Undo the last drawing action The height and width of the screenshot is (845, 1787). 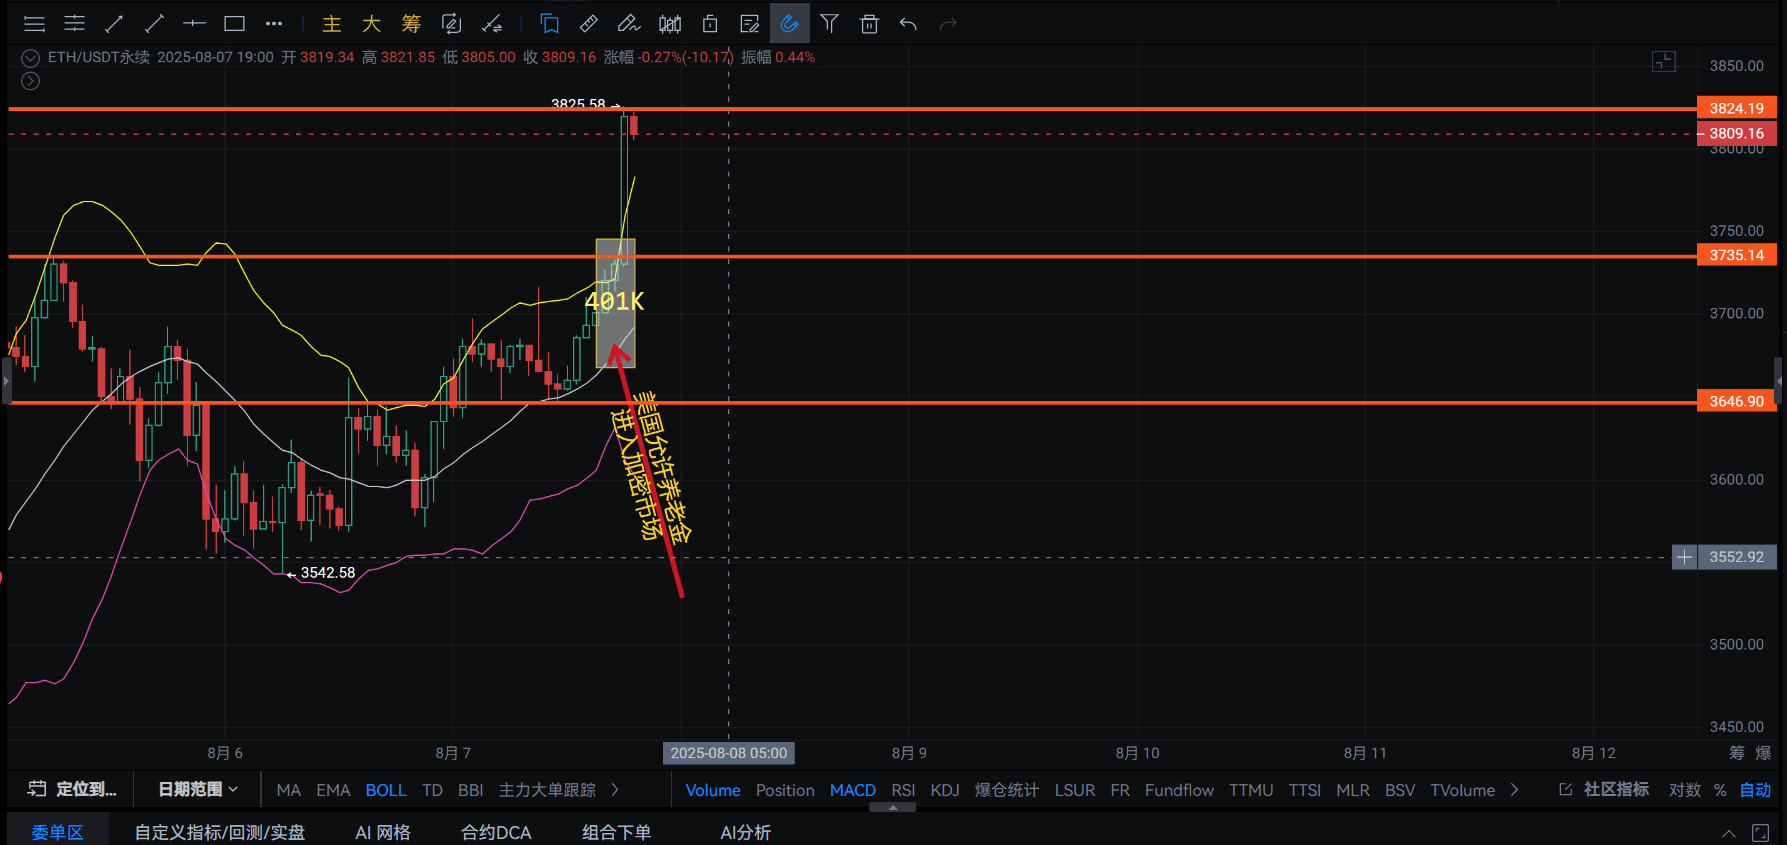tap(908, 23)
